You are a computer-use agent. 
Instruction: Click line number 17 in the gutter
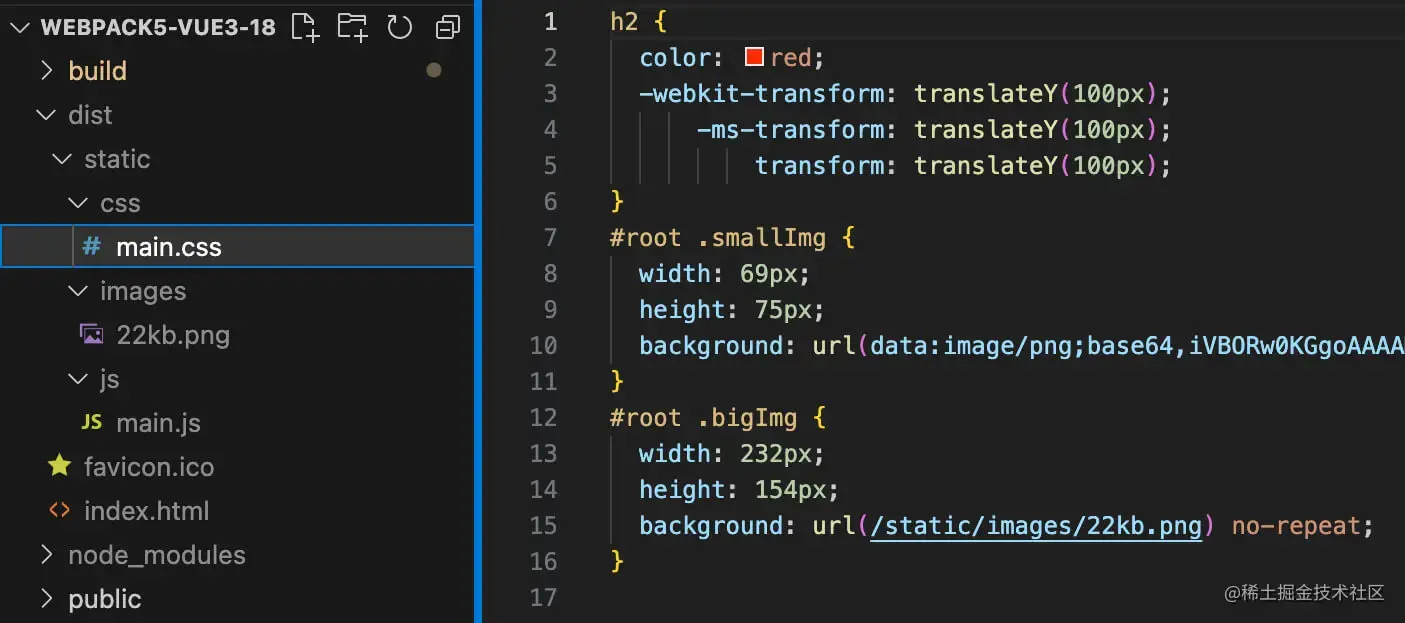(x=543, y=598)
